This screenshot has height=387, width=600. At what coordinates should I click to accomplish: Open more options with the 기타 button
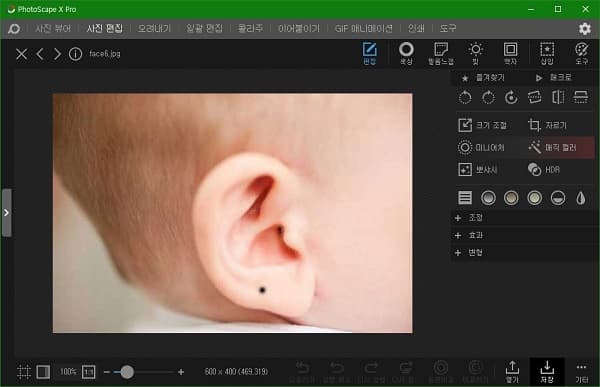pos(582,373)
